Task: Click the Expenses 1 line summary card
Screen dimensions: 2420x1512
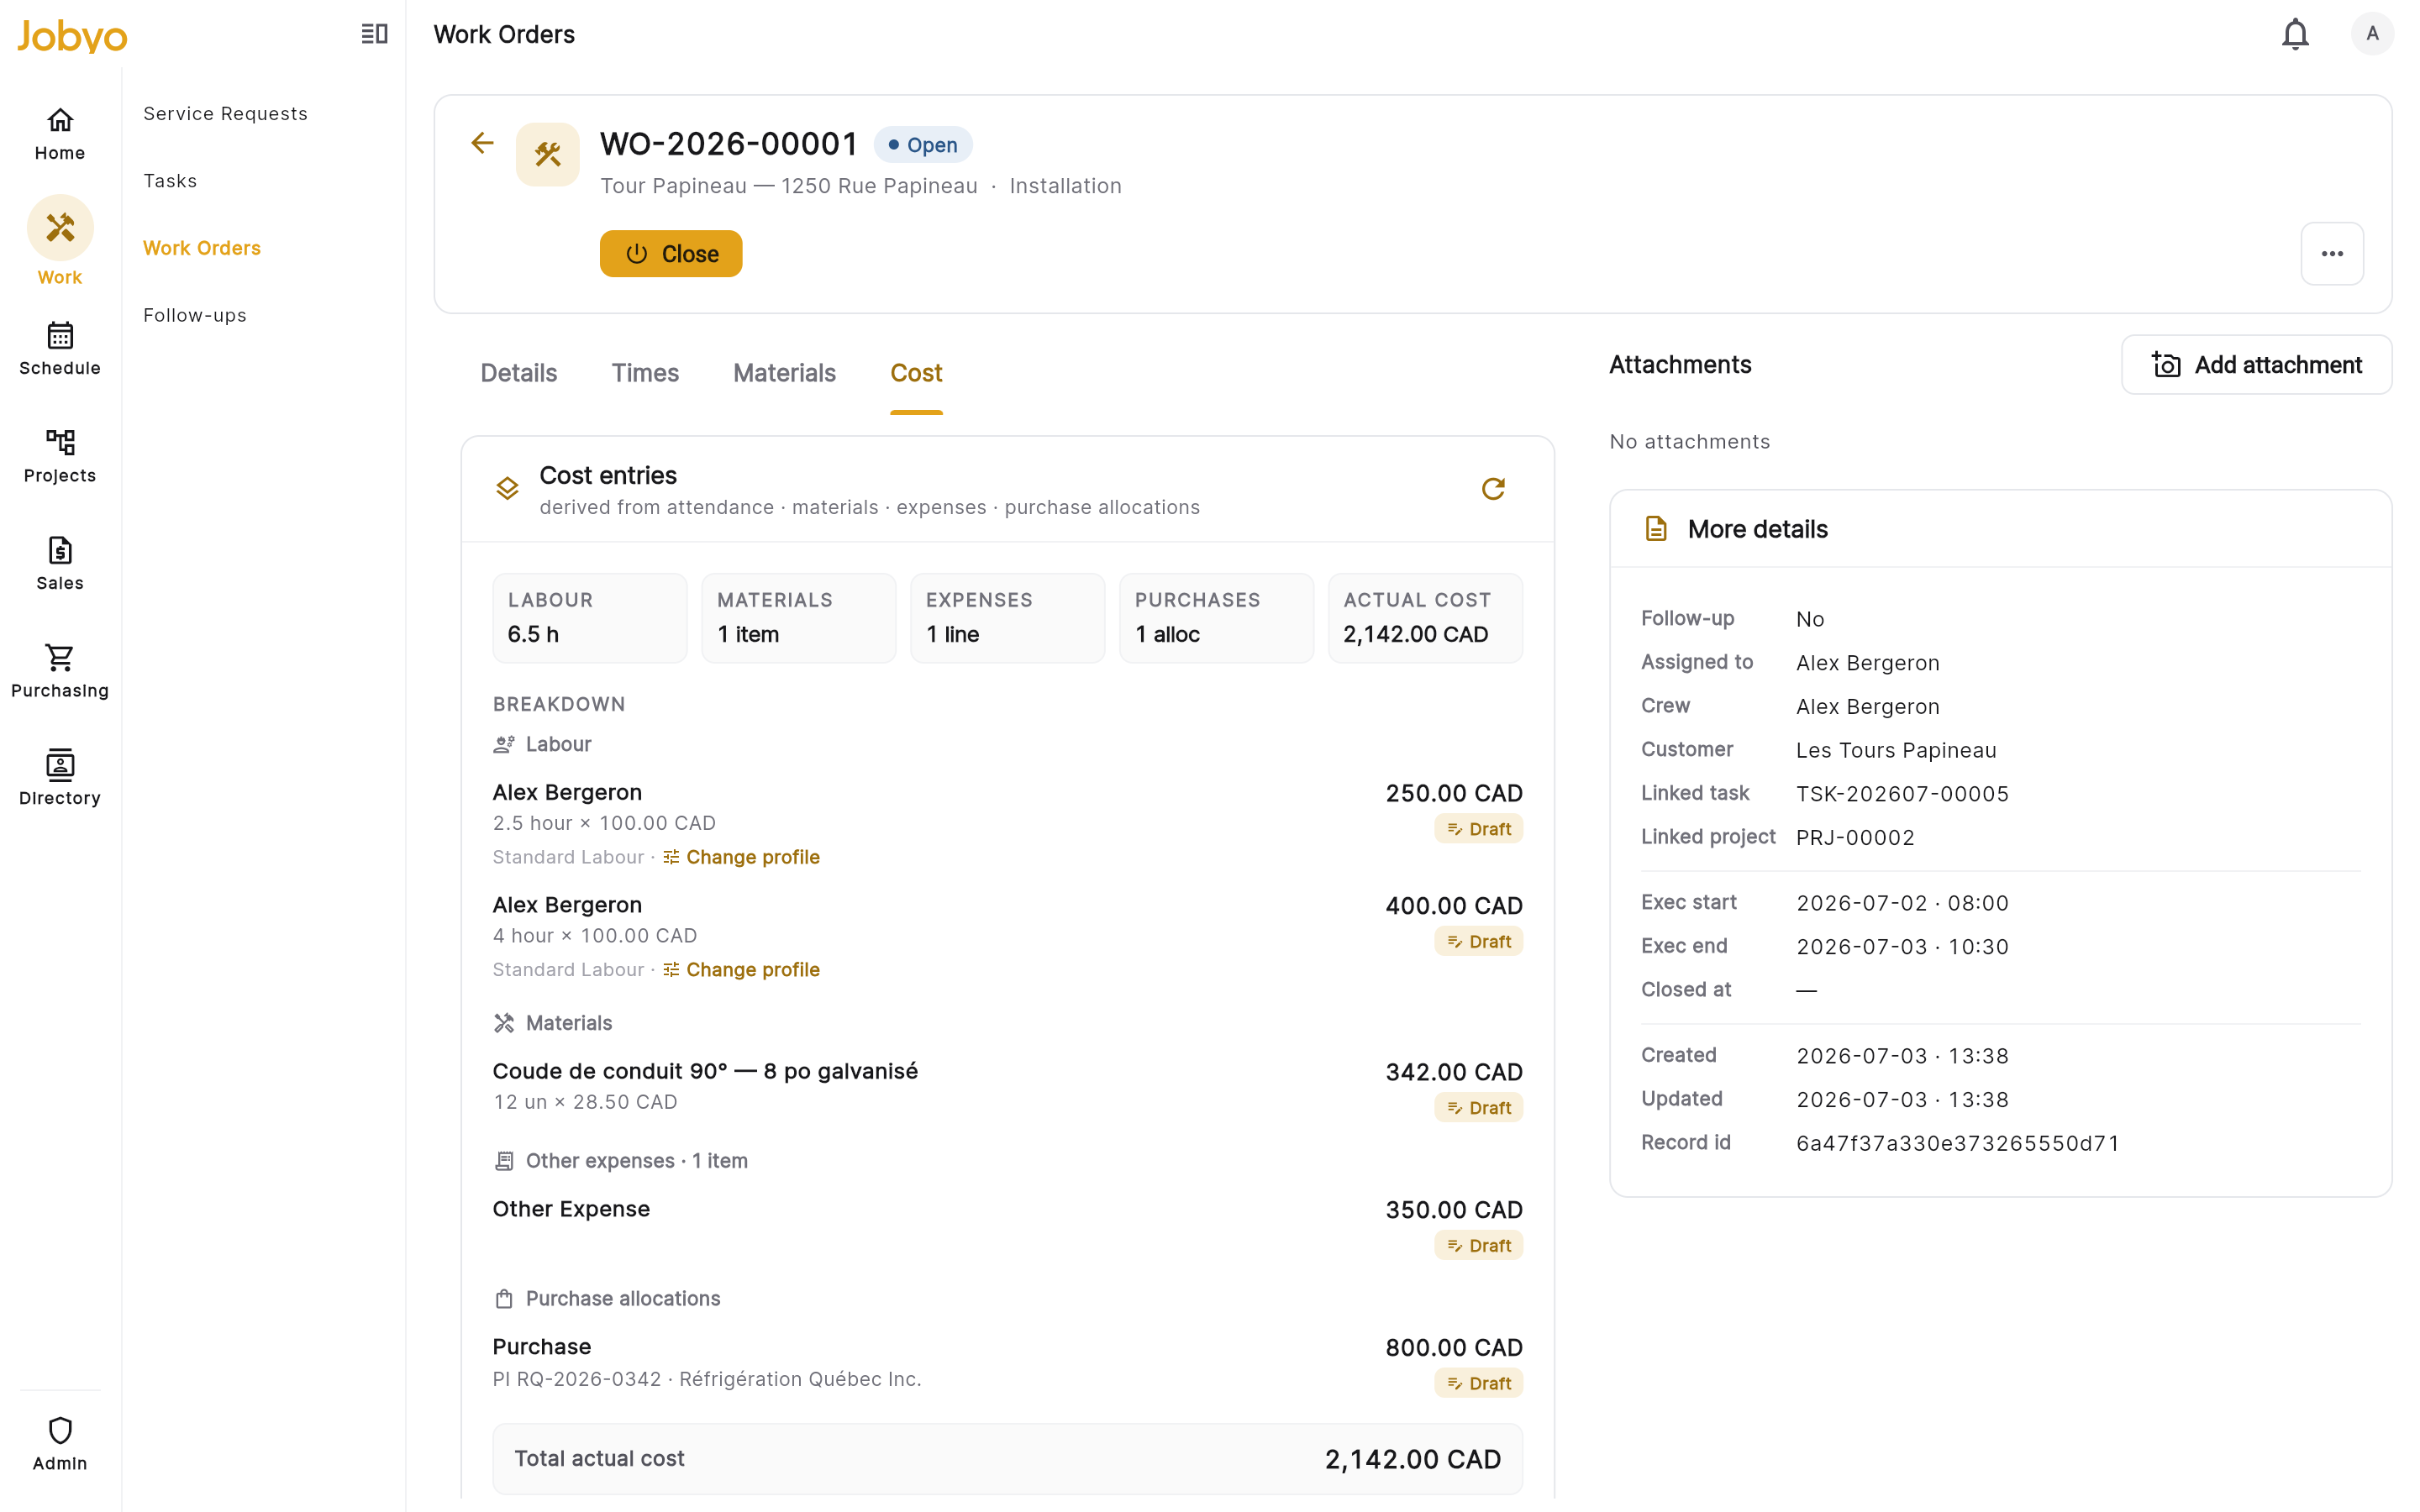Action: coord(1008,618)
